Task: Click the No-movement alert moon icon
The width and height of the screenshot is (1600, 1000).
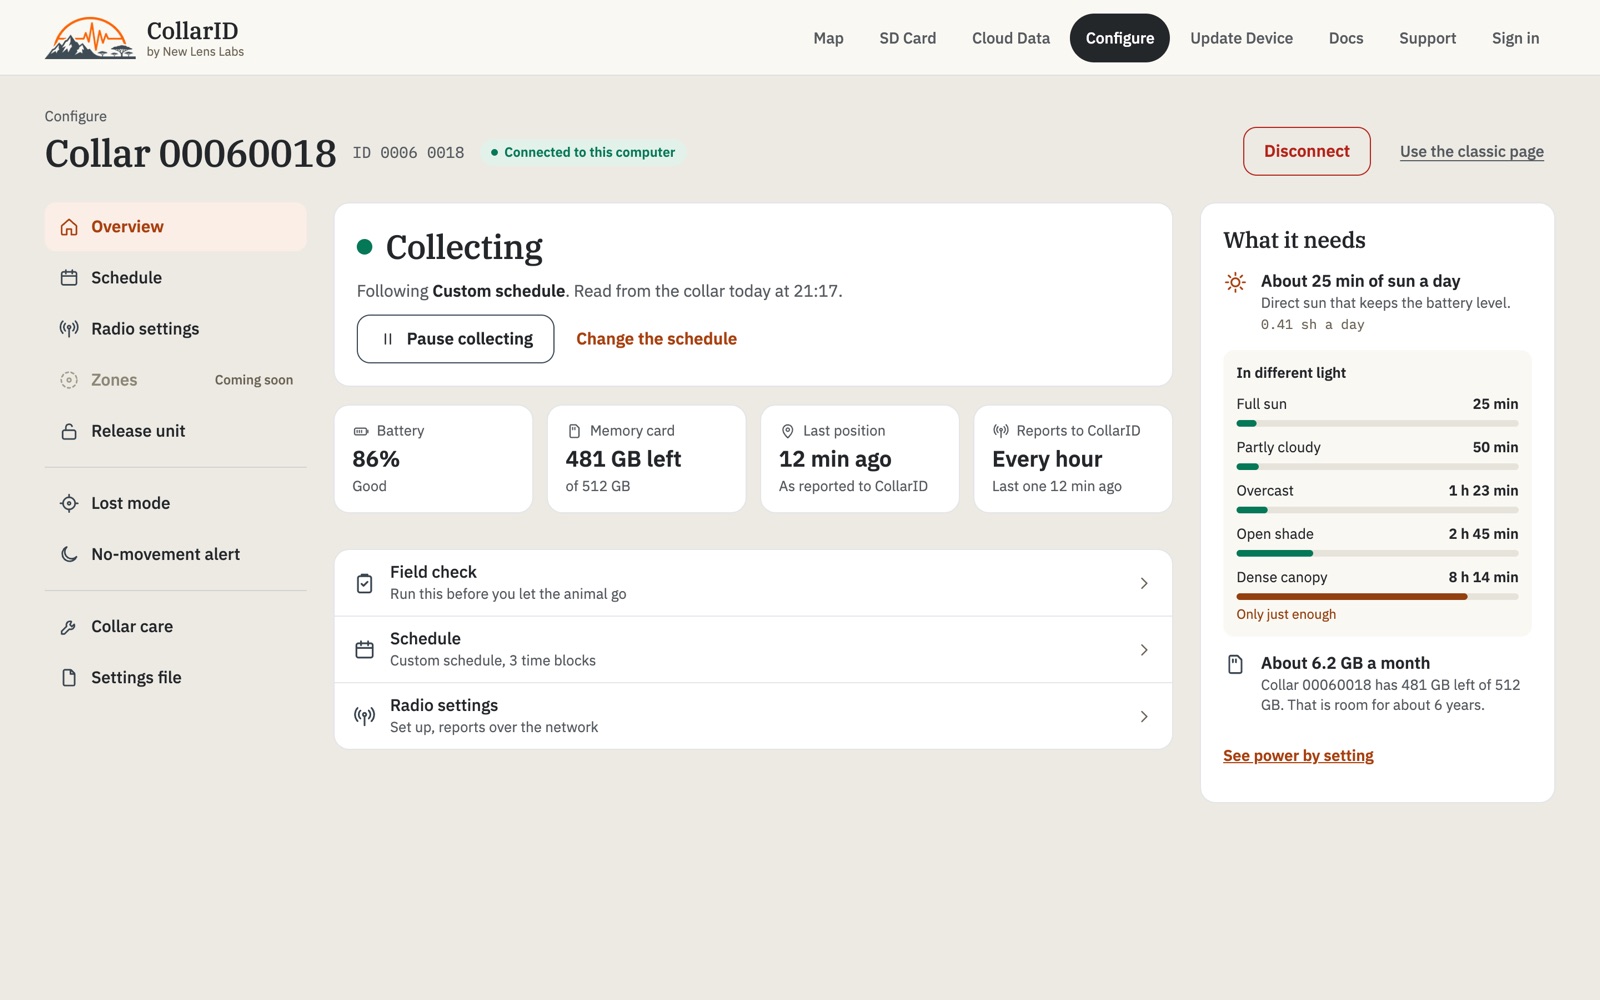Action: coord(69,554)
